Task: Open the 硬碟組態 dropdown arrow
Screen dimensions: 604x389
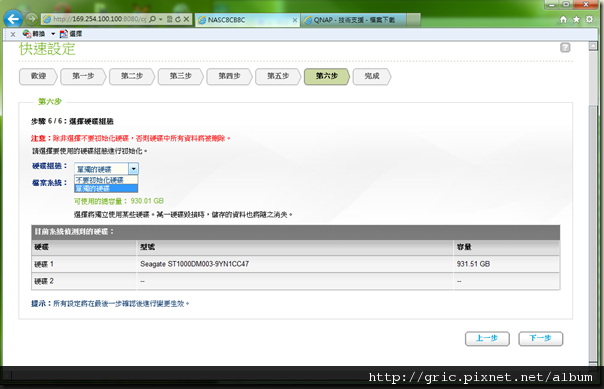Action: pyautogui.click(x=133, y=169)
